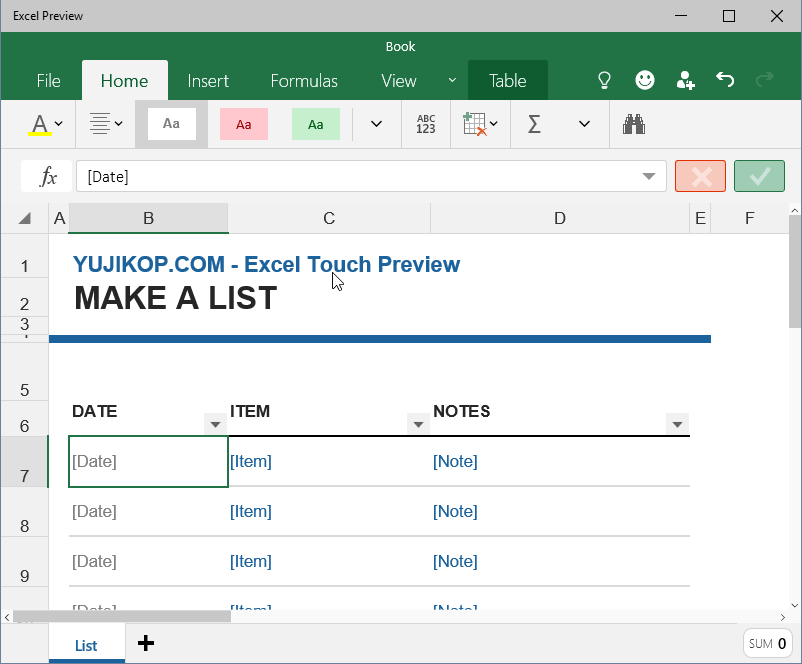Cancel the formula entry with red X

click(700, 176)
